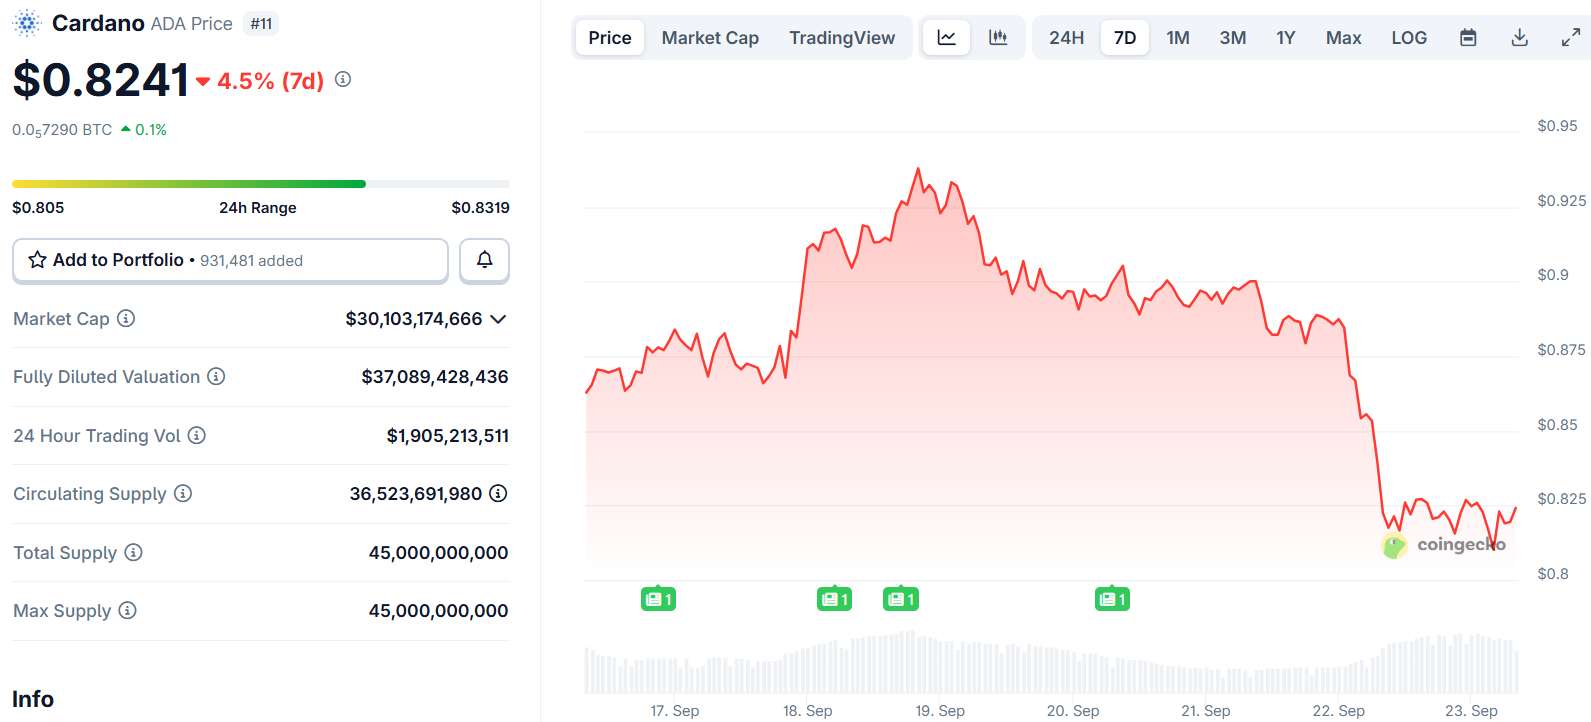The width and height of the screenshot is (1591, 722).
Task: Click the bell price alert button
Action: pyautogui.click(x=484, y=260)
